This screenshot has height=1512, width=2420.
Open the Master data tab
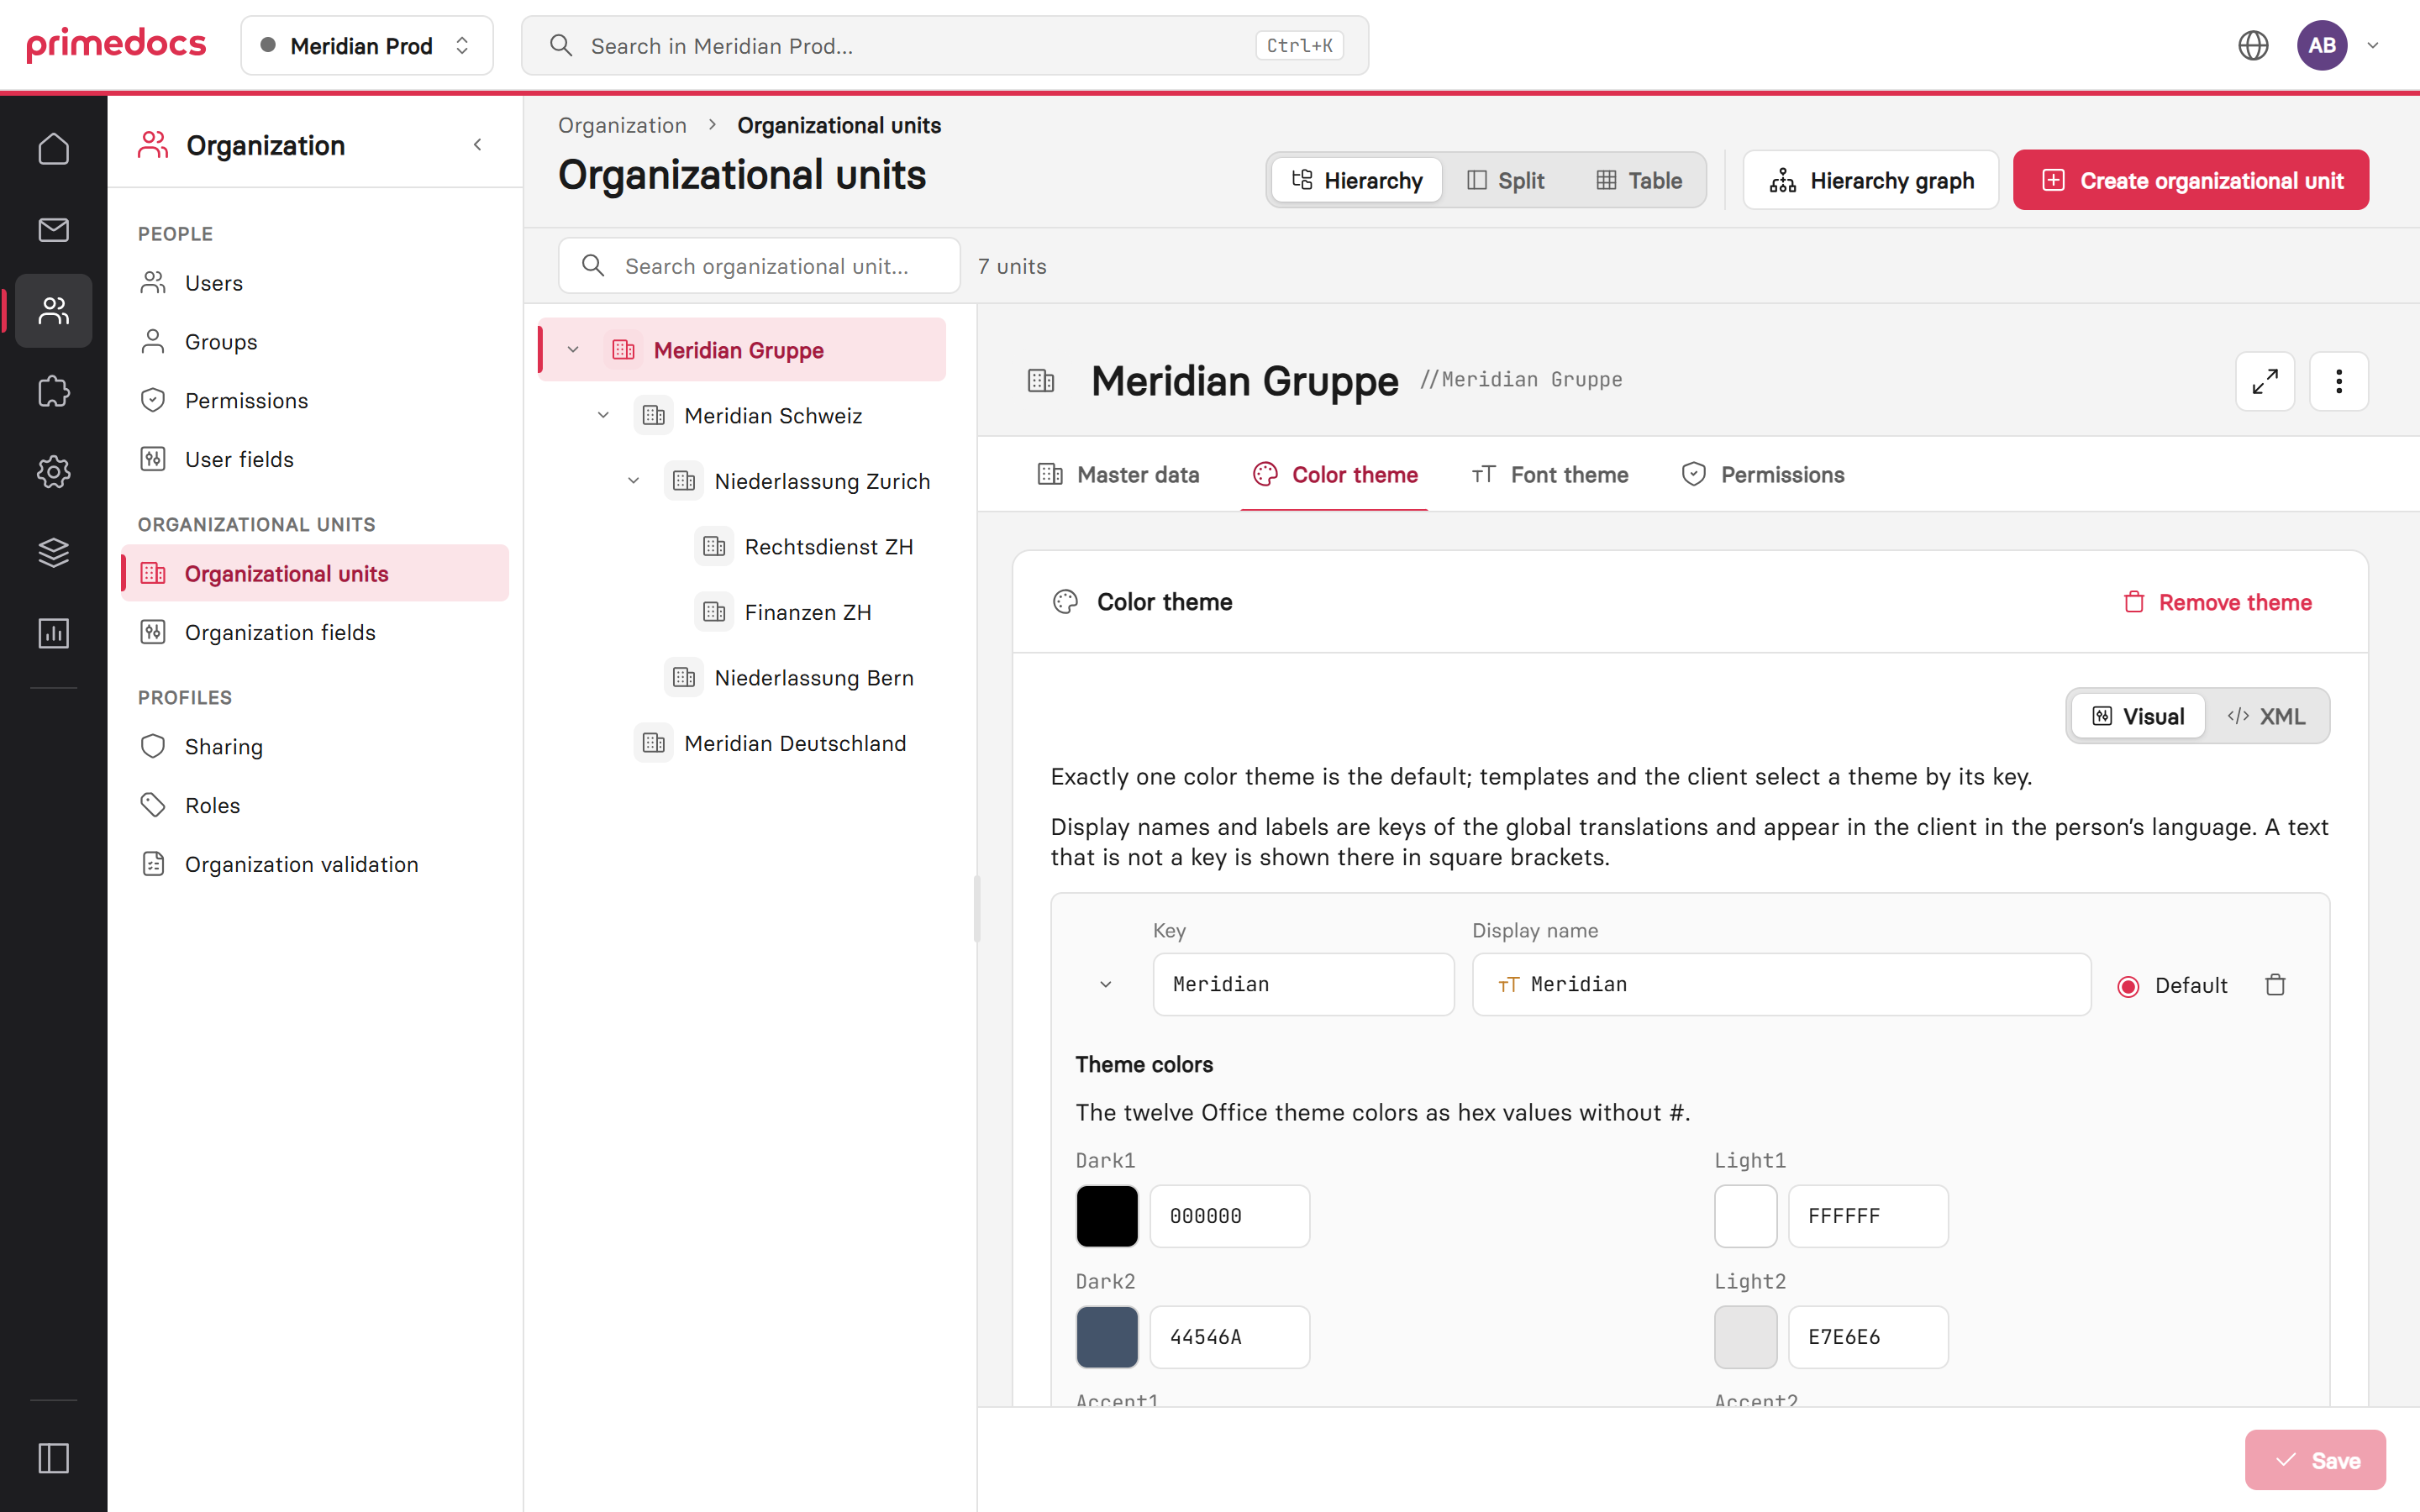[x=1118, y=474]
